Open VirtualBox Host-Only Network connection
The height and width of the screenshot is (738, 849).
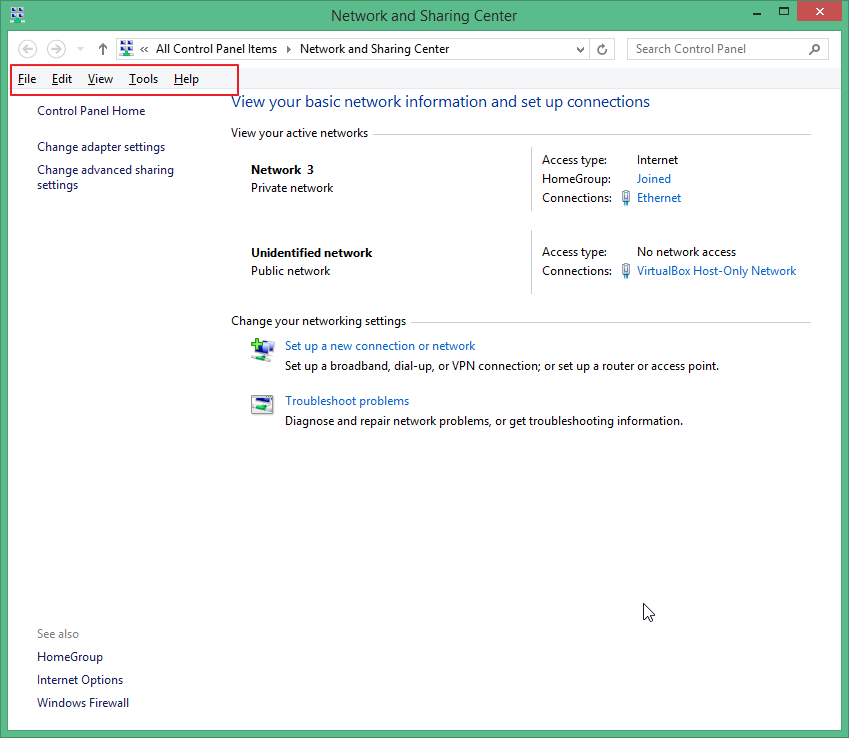pos(716,271)
